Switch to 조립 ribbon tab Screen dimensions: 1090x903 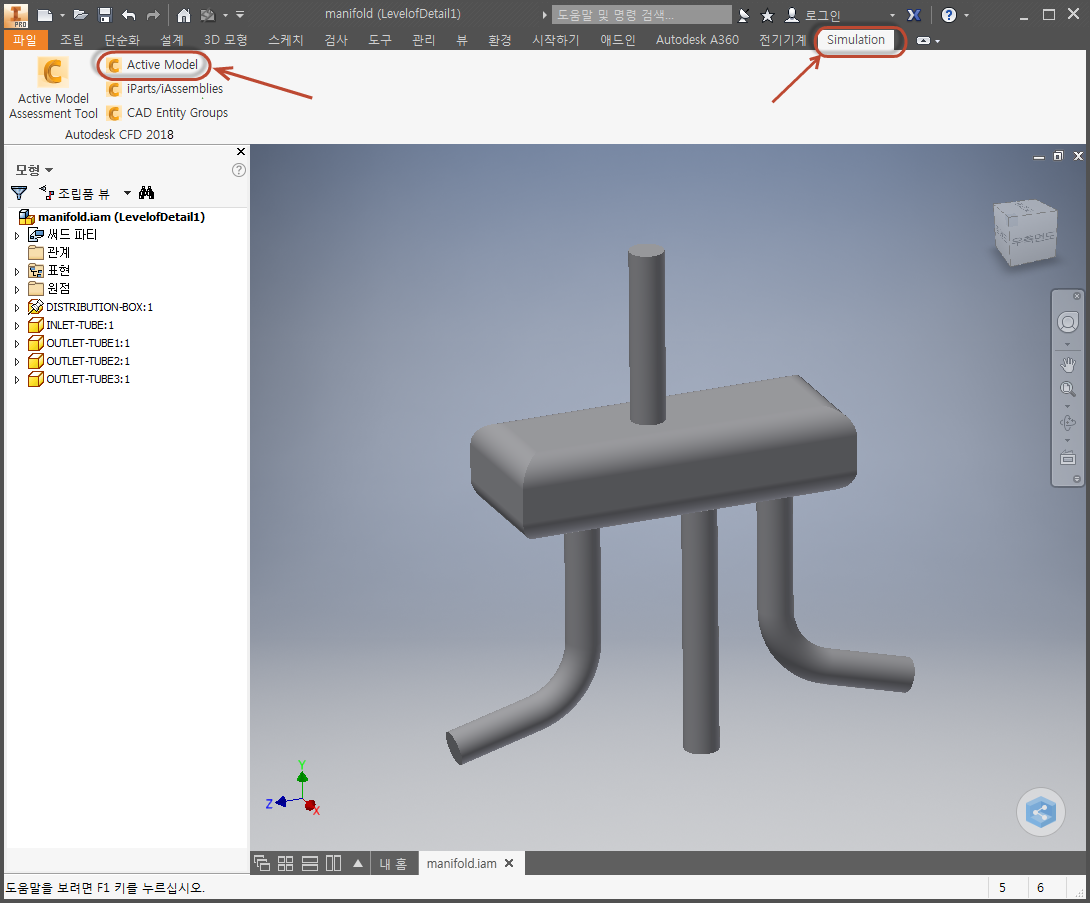pos(72,40)
